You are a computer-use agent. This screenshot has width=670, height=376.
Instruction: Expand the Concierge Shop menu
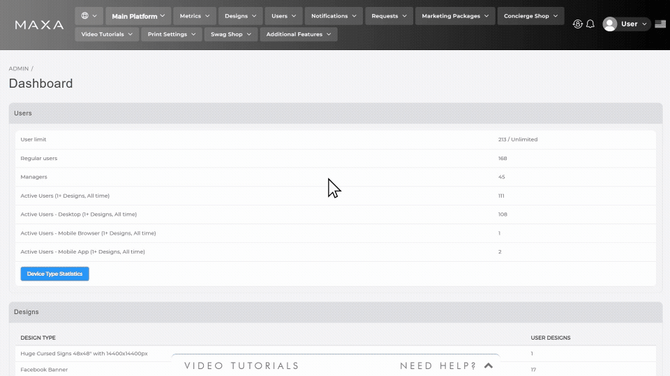coord(531,16)
